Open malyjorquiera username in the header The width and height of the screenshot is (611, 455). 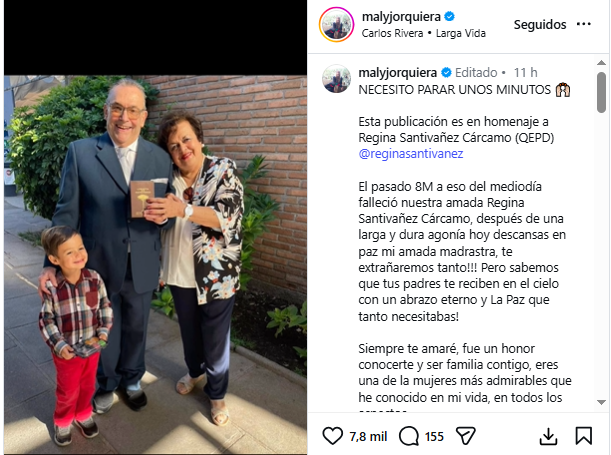pyautogui.click(x=401, y=17)
